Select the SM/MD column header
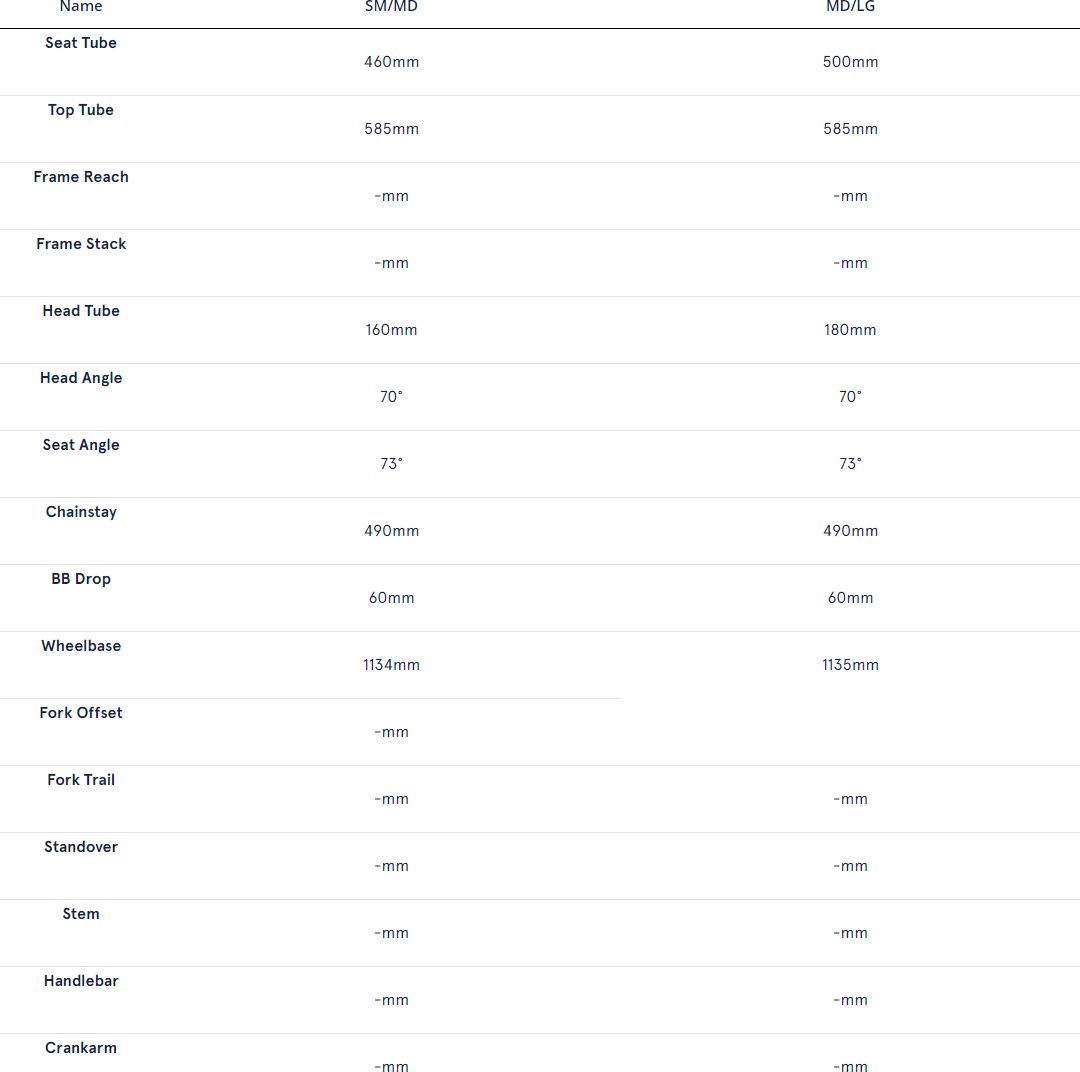Viewport: 1080px width, 1072px height. 391,6
